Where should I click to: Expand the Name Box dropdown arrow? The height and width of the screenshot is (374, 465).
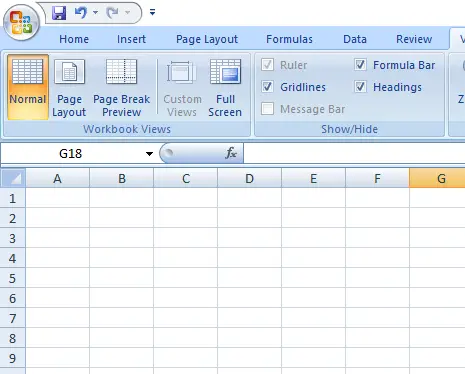point(149,154)
